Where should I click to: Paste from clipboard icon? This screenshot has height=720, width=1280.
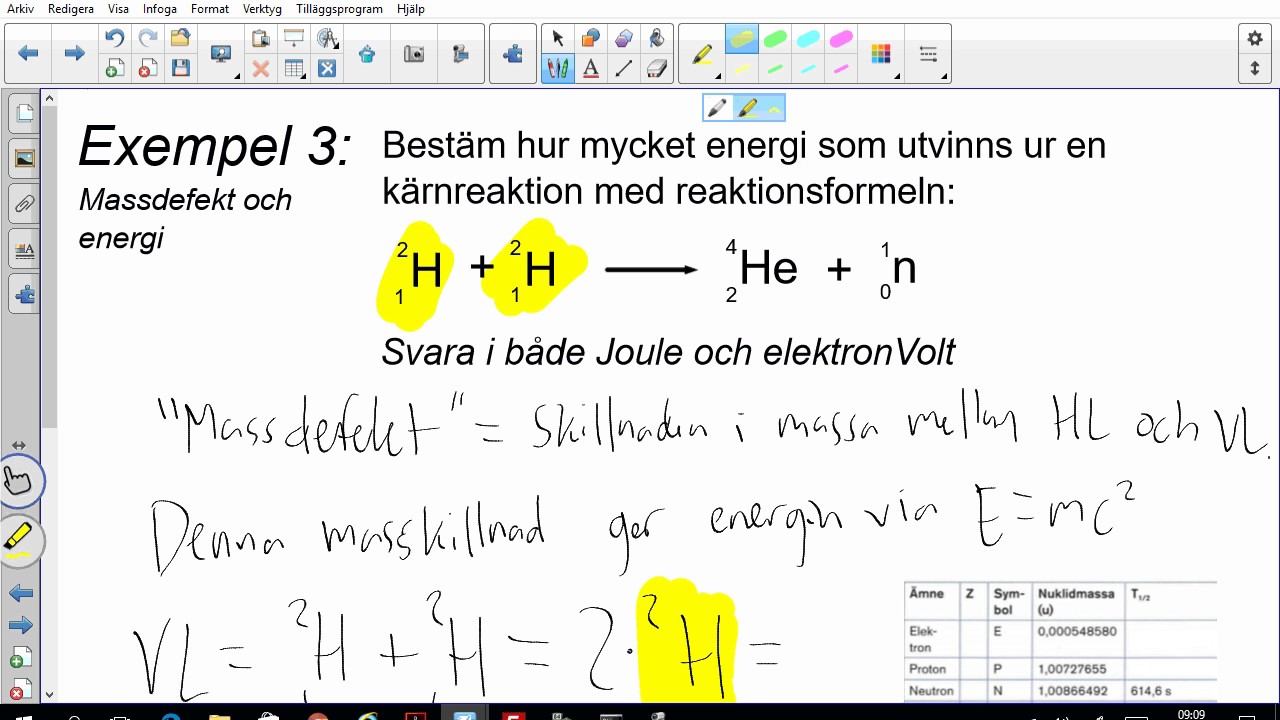tap(261, 38)
